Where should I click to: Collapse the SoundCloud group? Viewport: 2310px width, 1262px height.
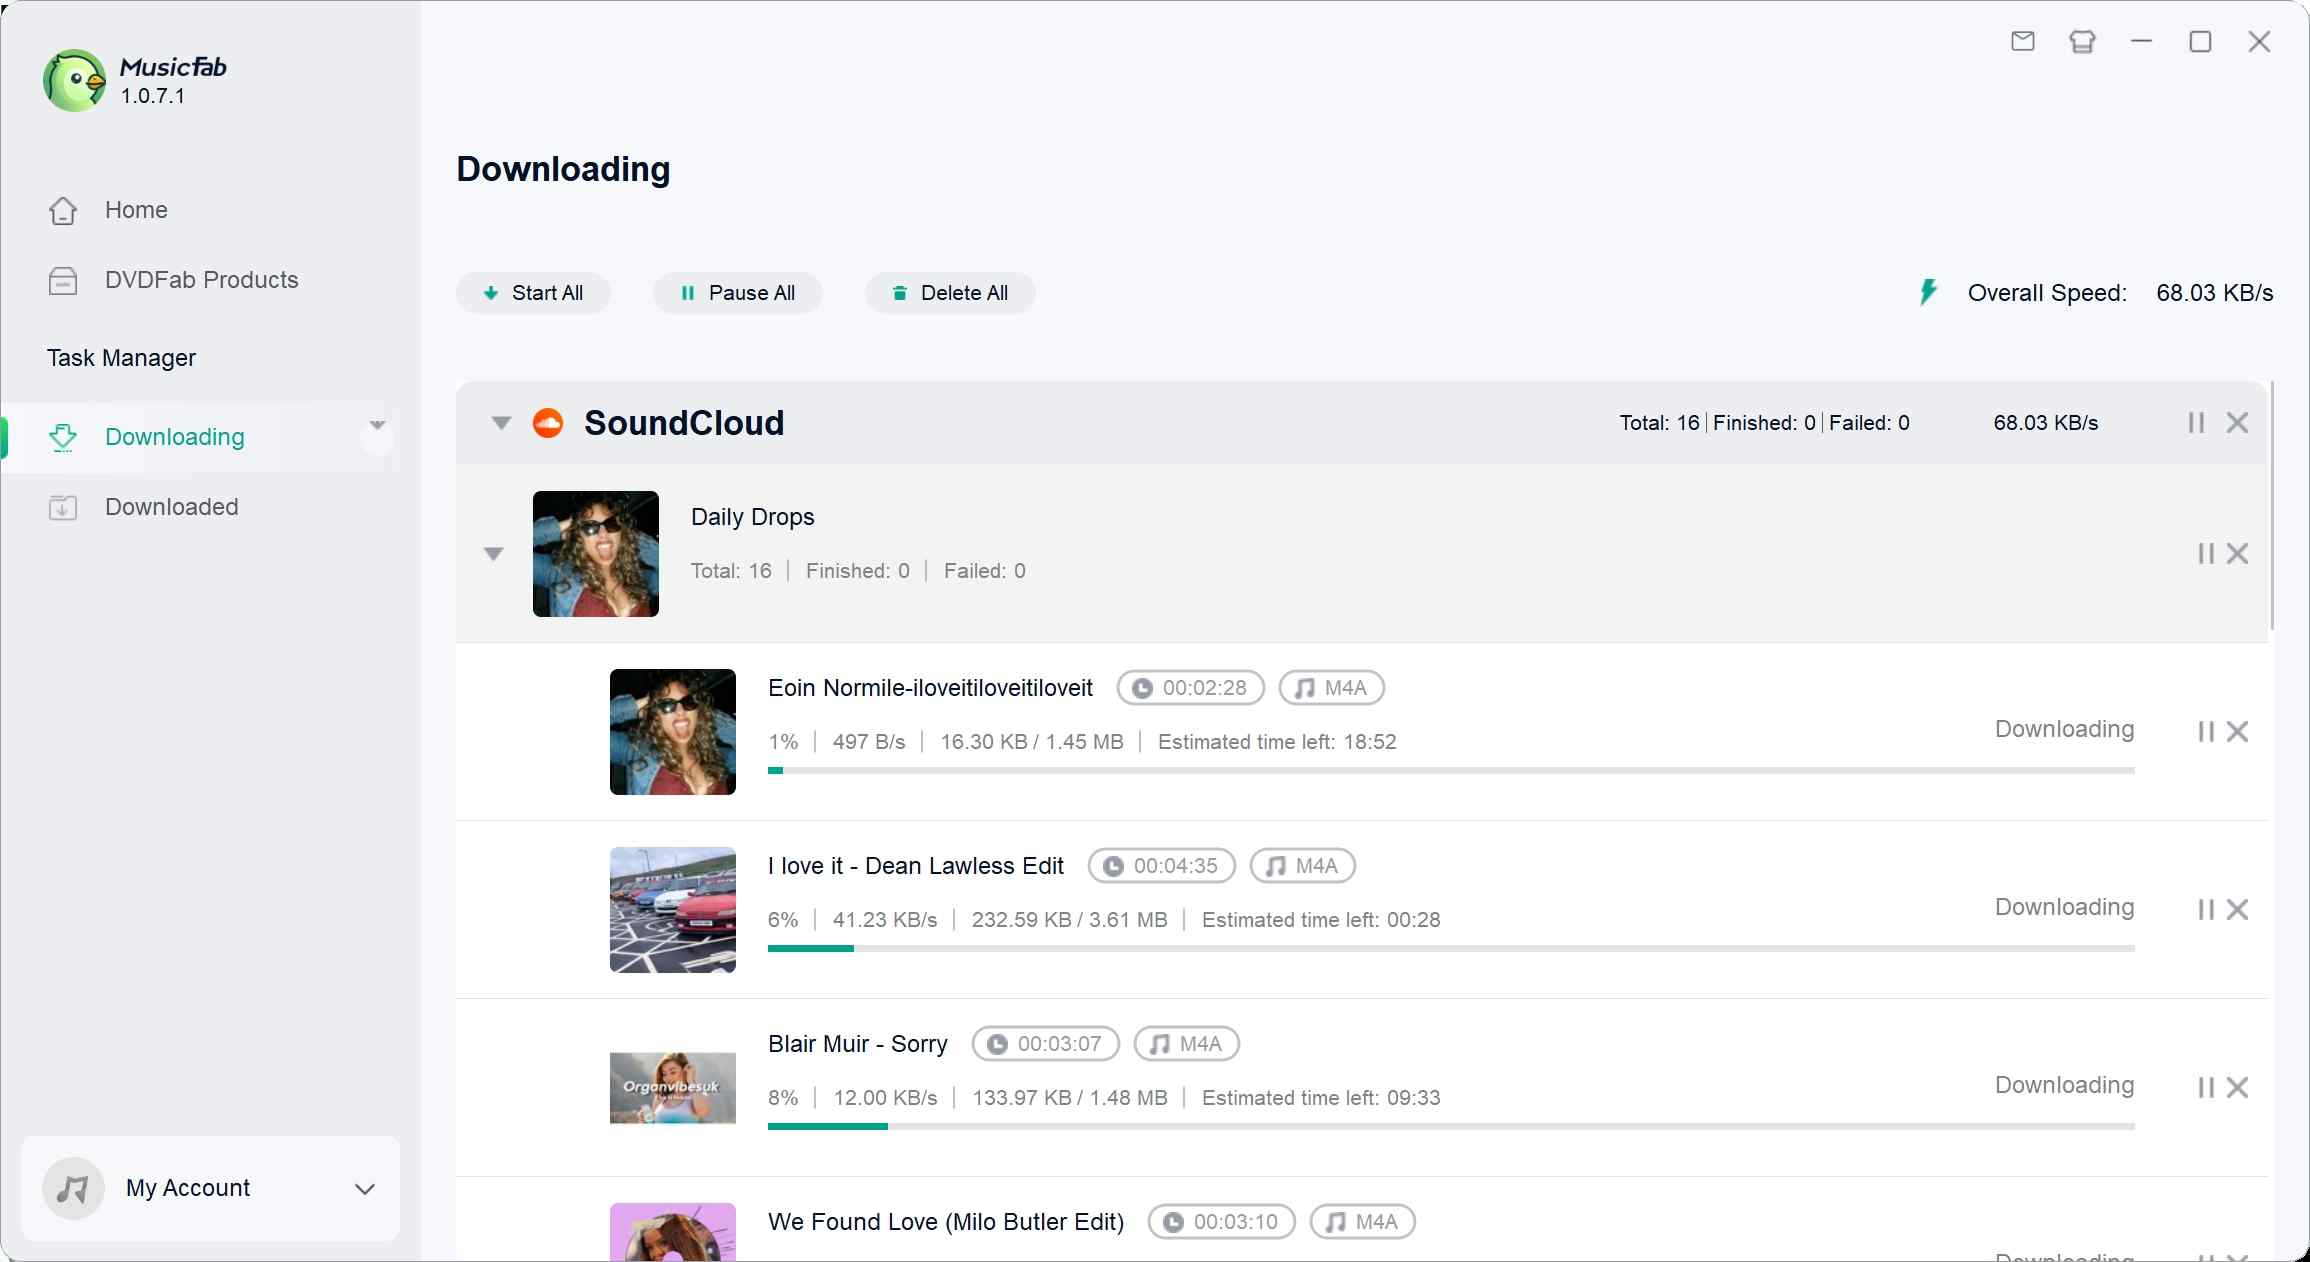click(x=501, y=423)
